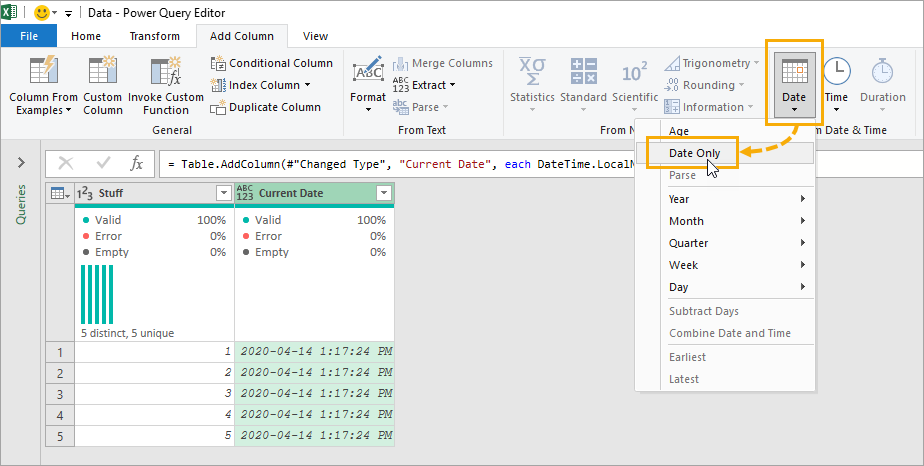Open the Rounding dropdown
Screen dimensions: 924x466
pos(704,85)
